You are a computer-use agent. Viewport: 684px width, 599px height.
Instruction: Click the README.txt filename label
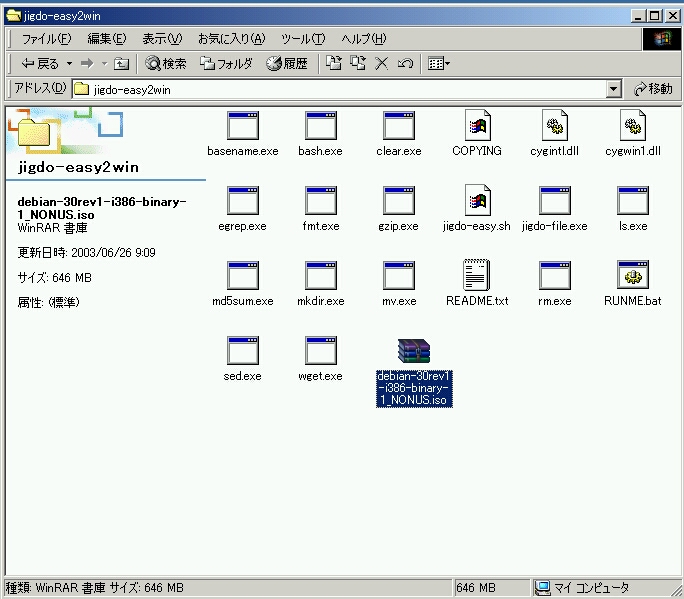tap(477, 301)
